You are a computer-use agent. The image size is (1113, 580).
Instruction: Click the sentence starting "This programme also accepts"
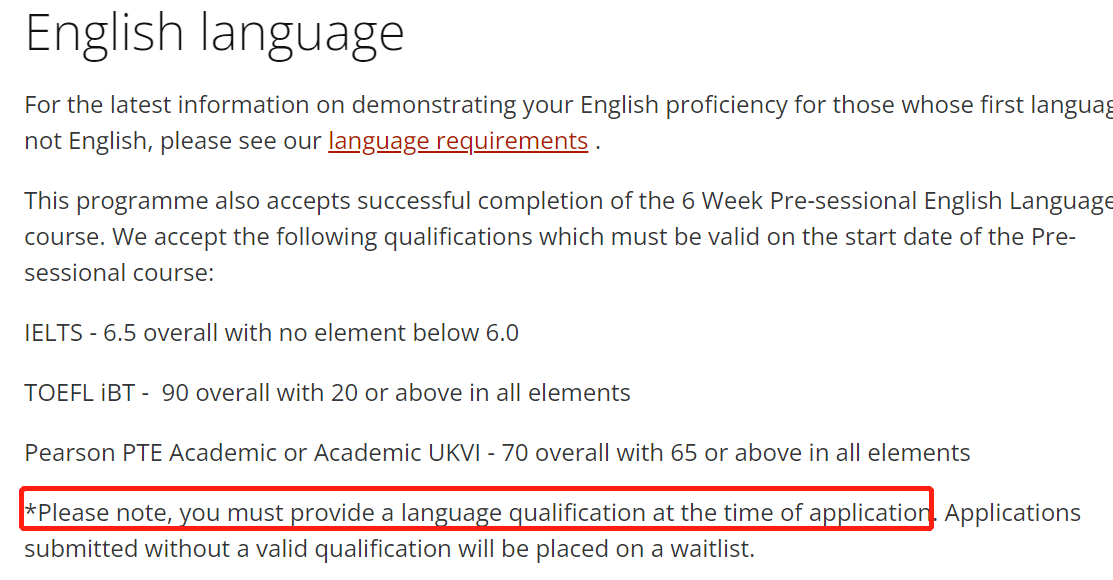tap(300, 201)
